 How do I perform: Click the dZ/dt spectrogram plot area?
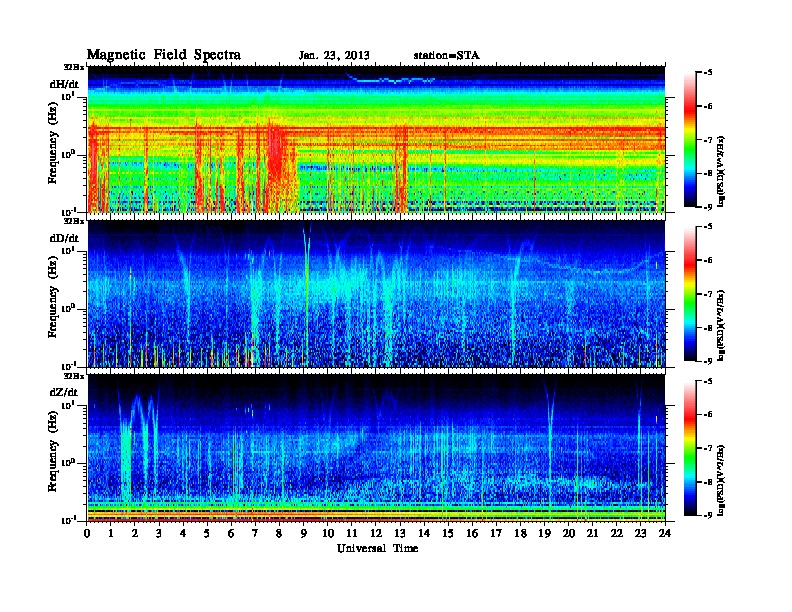pyautogui.click(x=376, y=448)
